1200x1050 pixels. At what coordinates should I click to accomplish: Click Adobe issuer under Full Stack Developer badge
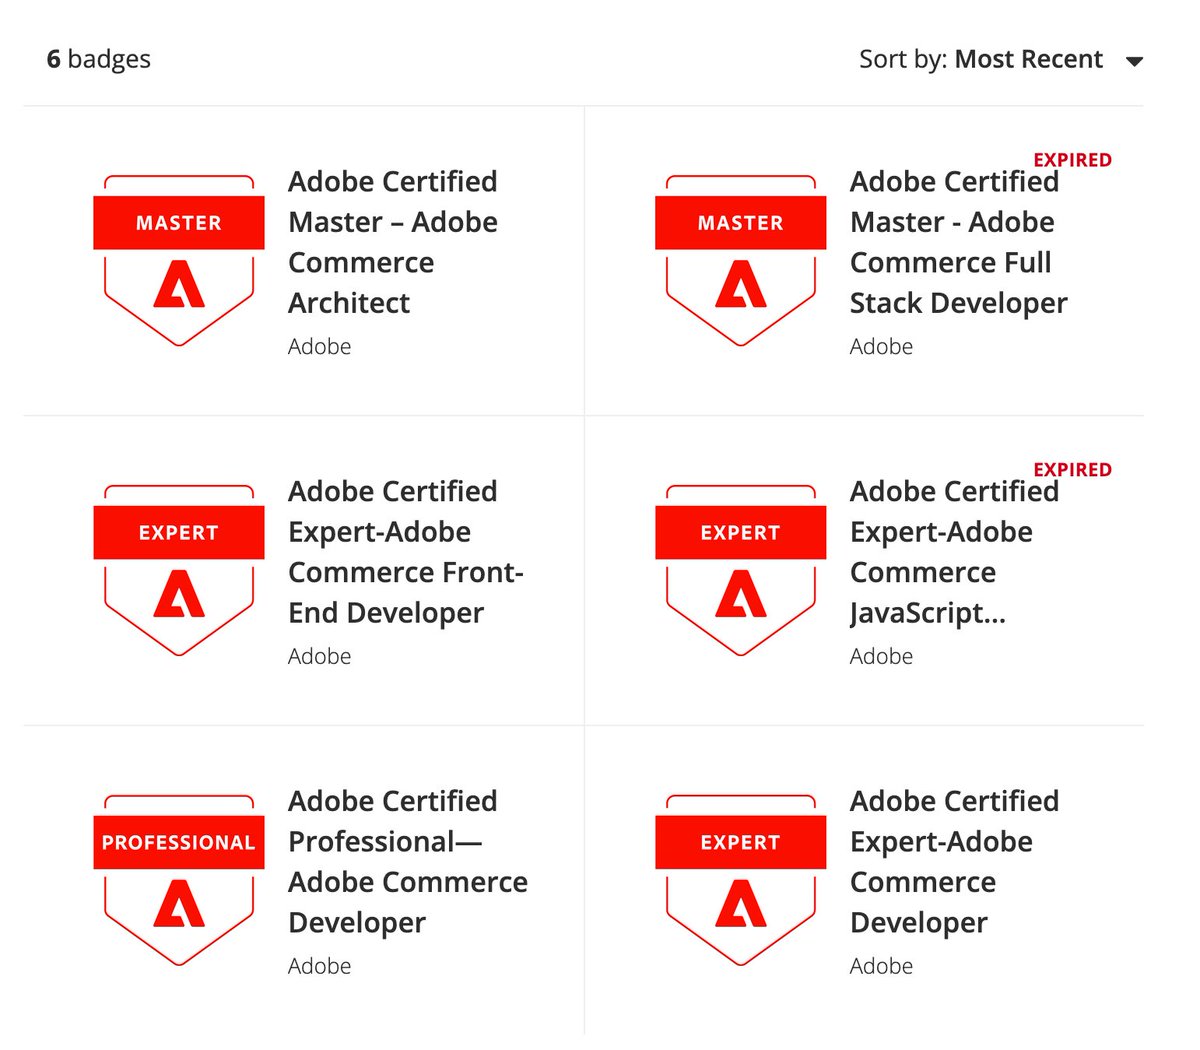click(882, 346)
